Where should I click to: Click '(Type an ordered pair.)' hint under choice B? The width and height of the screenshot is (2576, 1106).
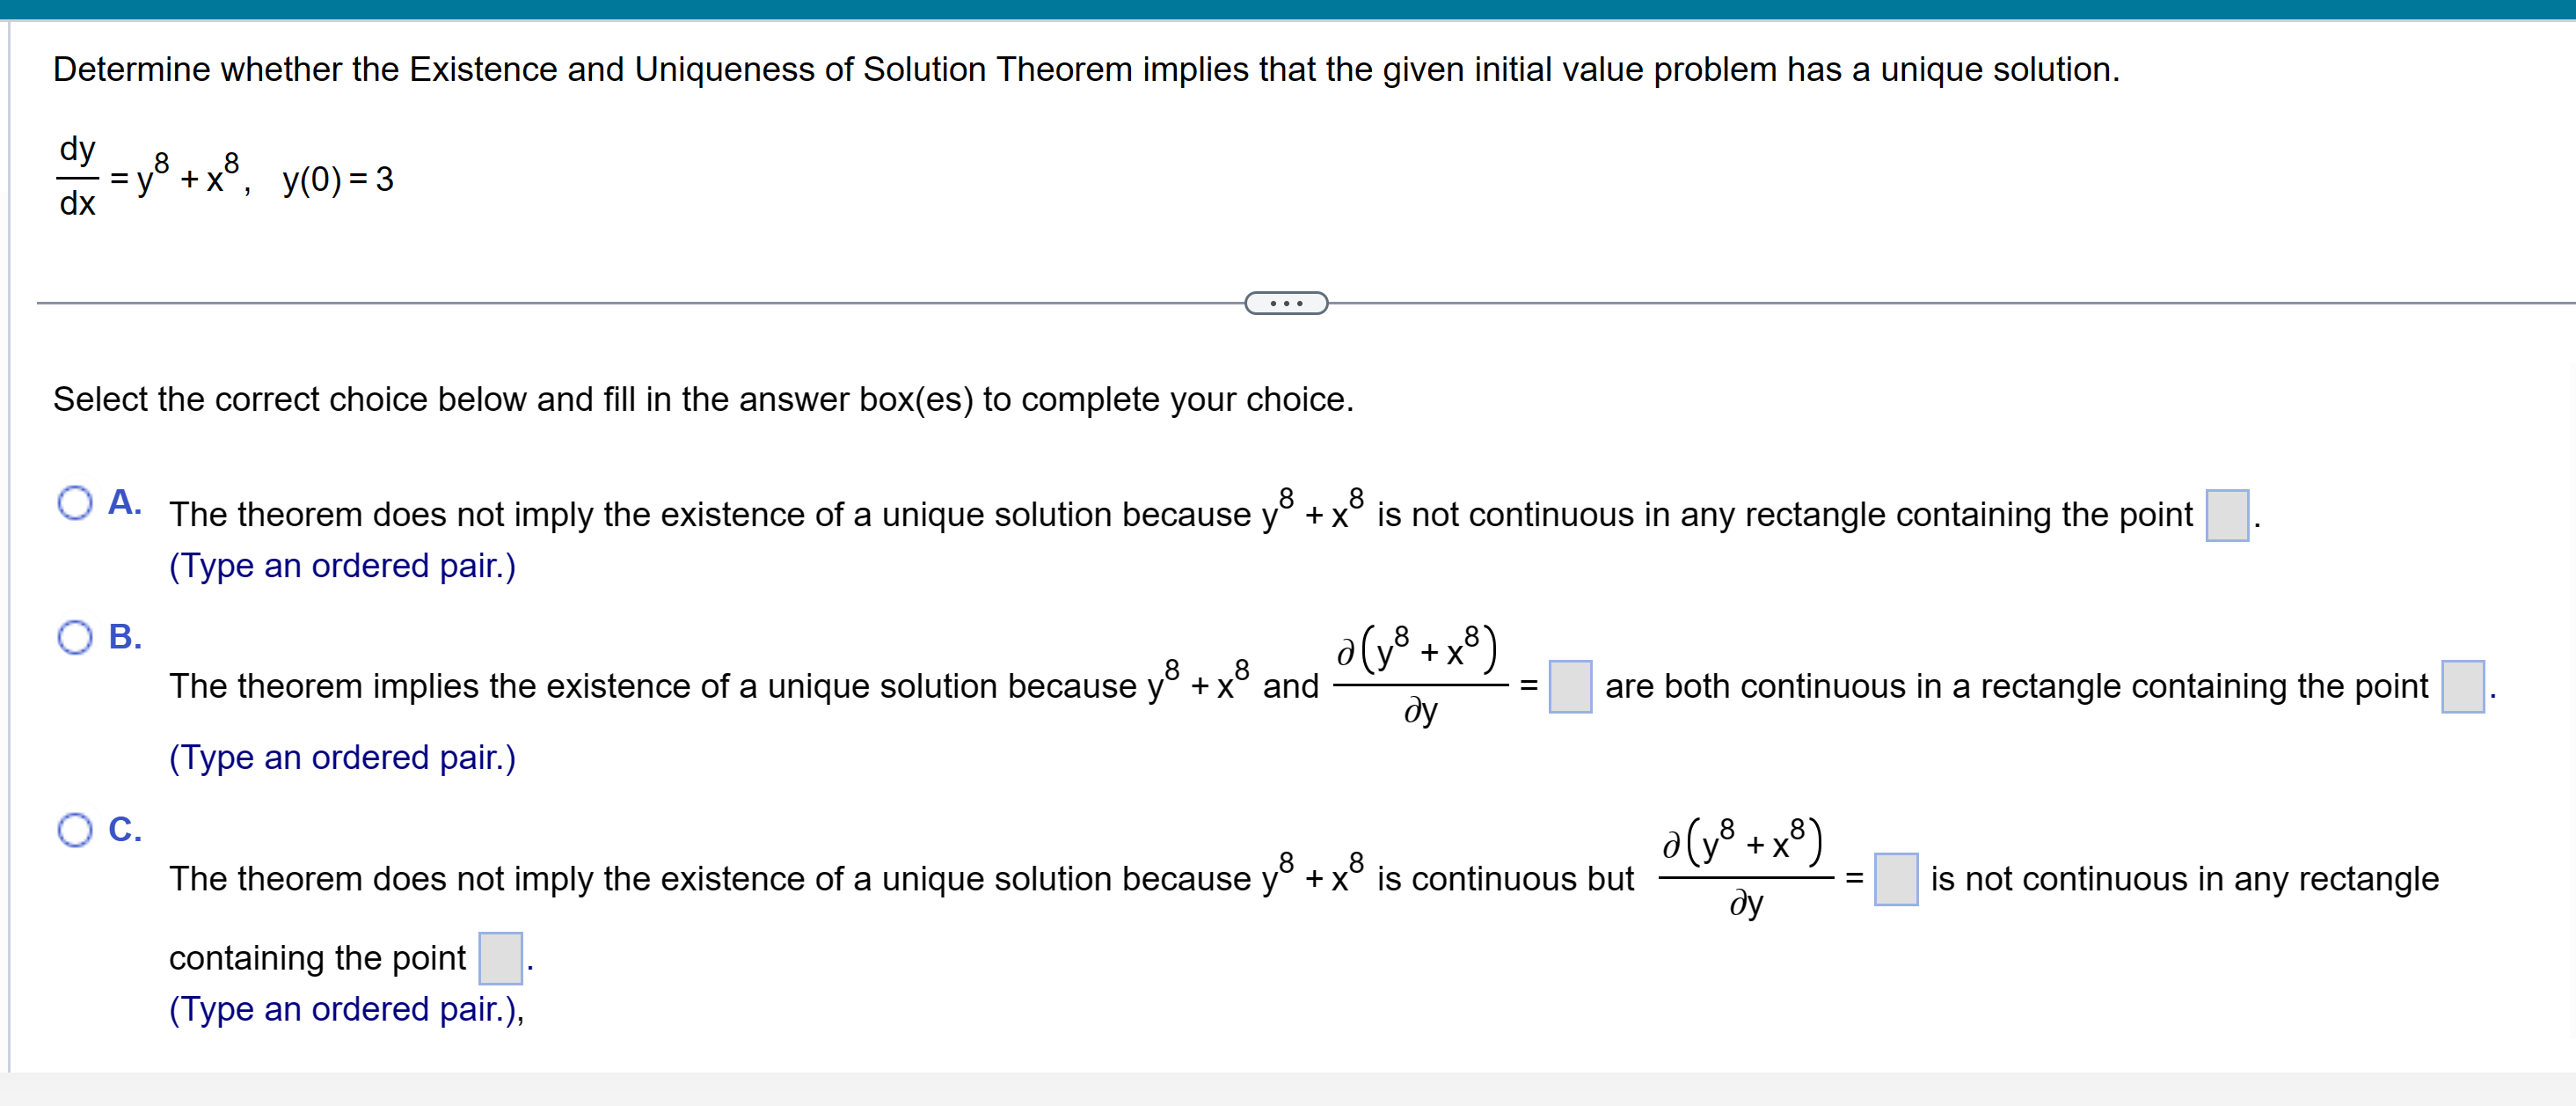click(343, 758)
